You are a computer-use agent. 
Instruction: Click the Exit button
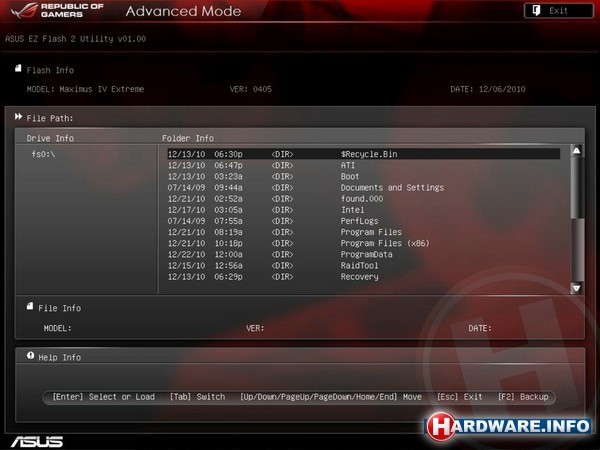(x=558, y=11)
